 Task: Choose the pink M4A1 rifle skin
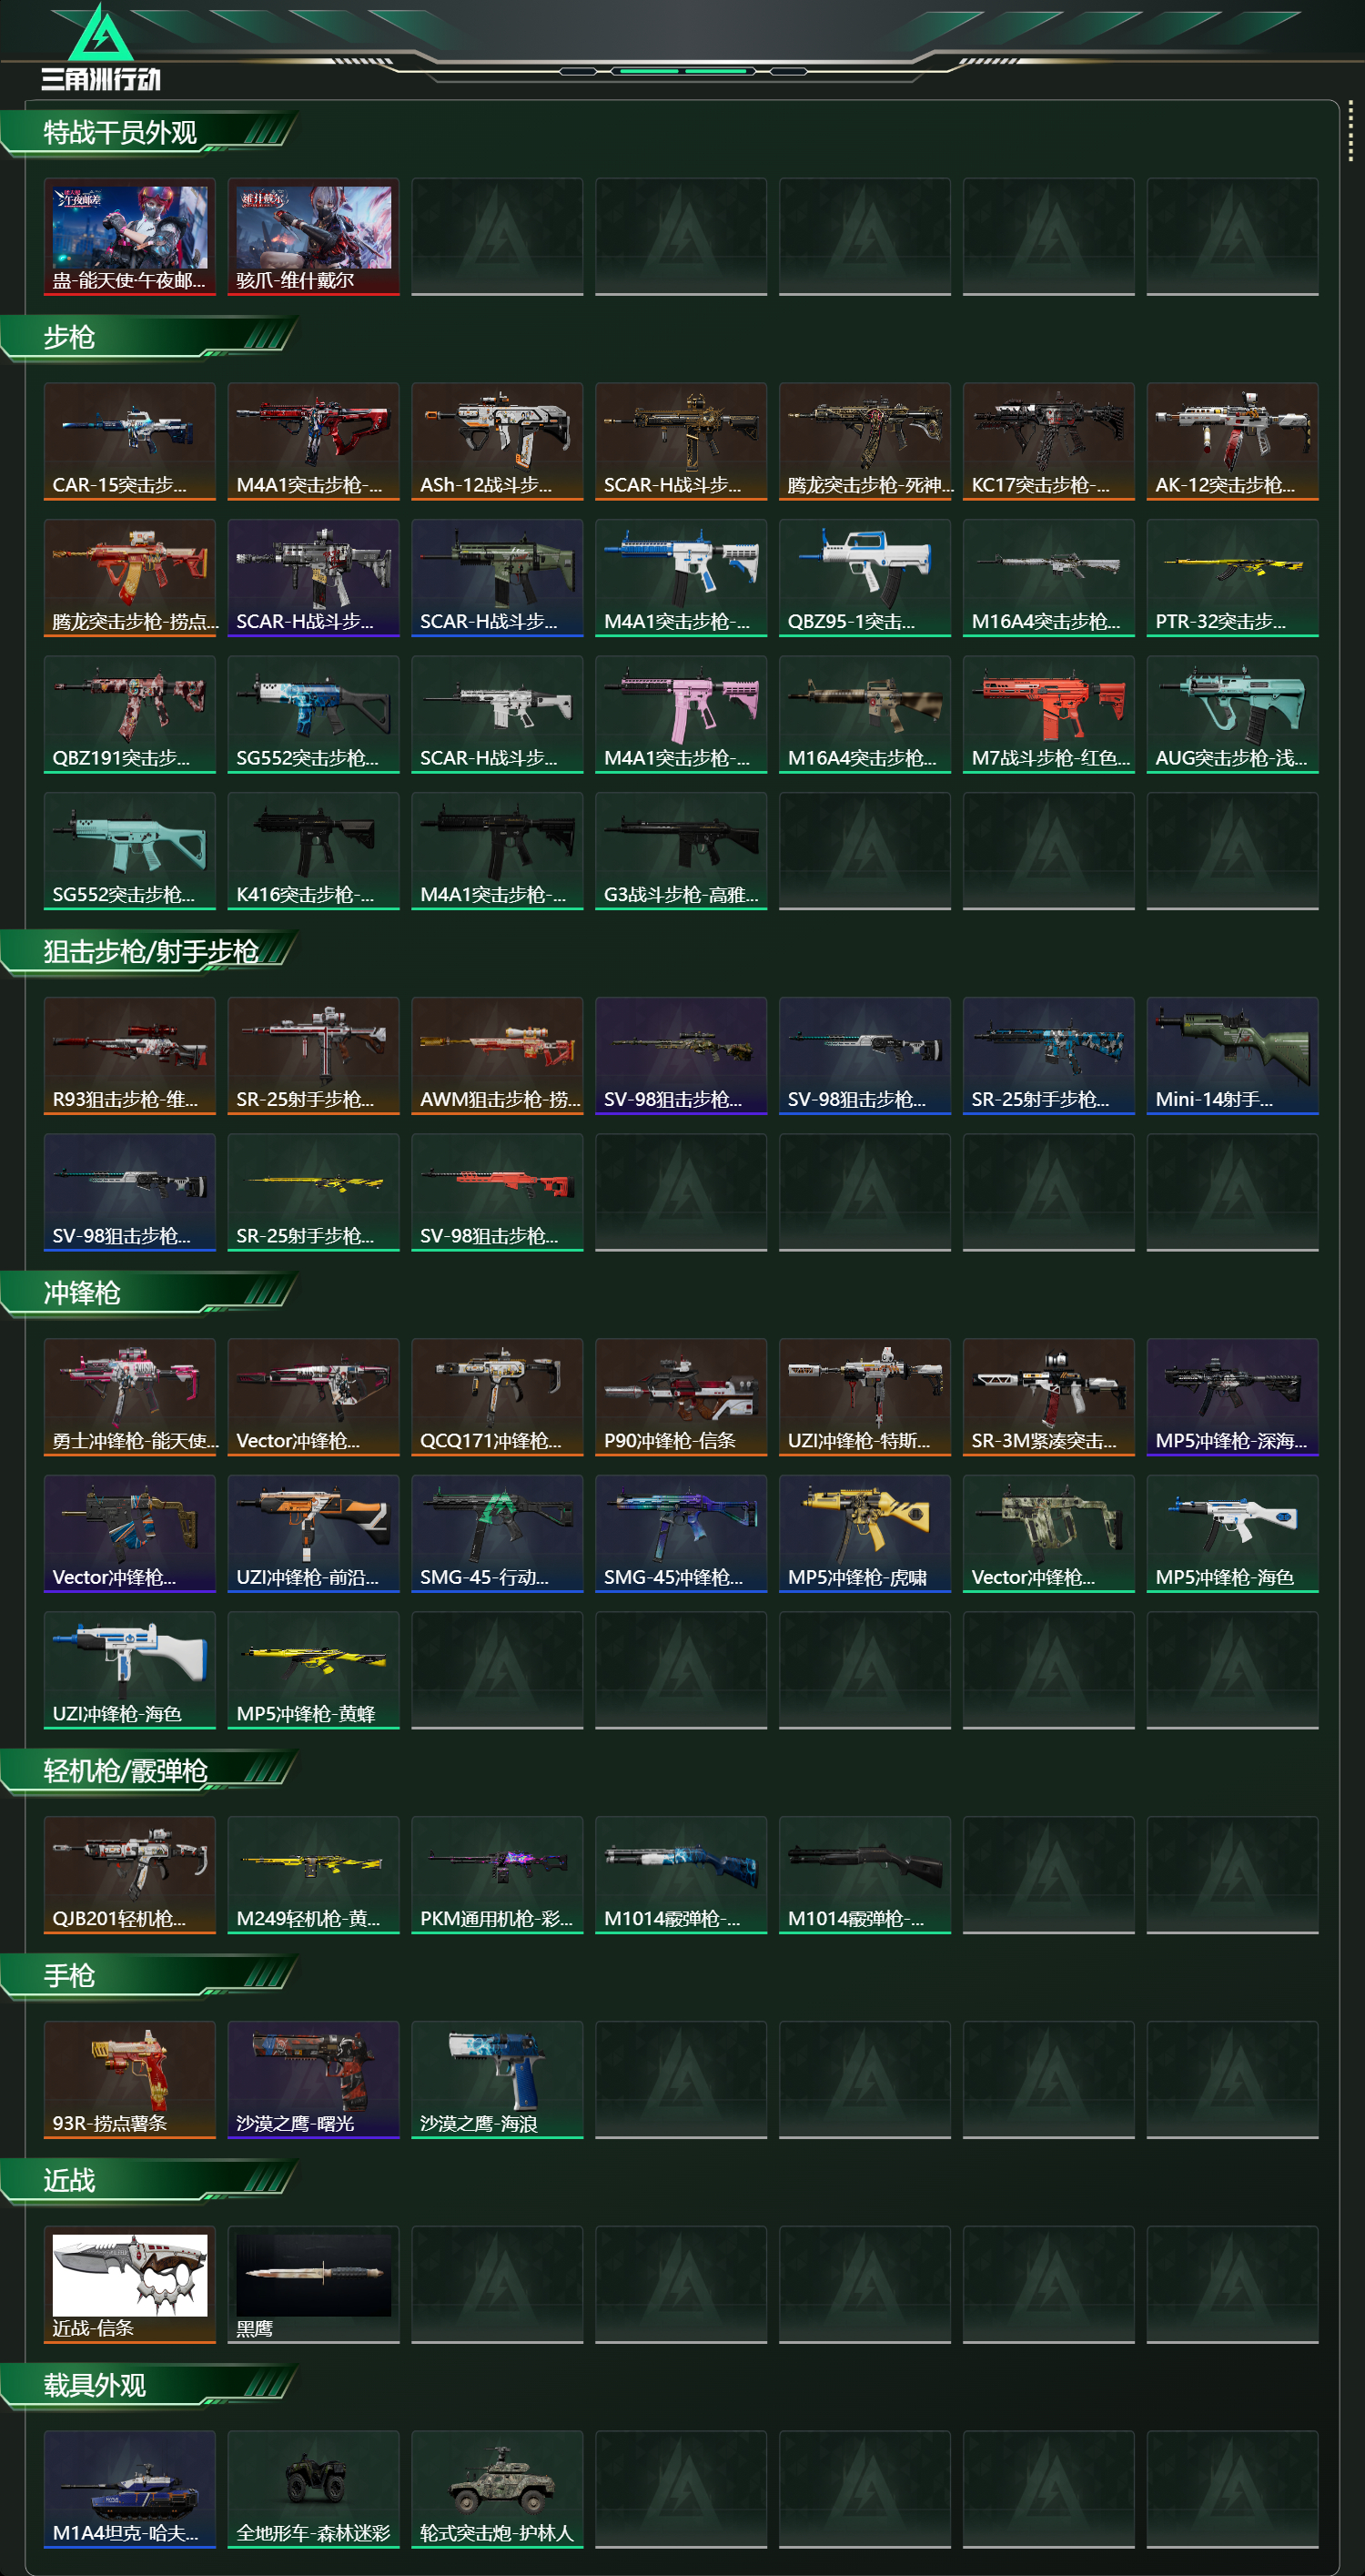click(681, 714)
